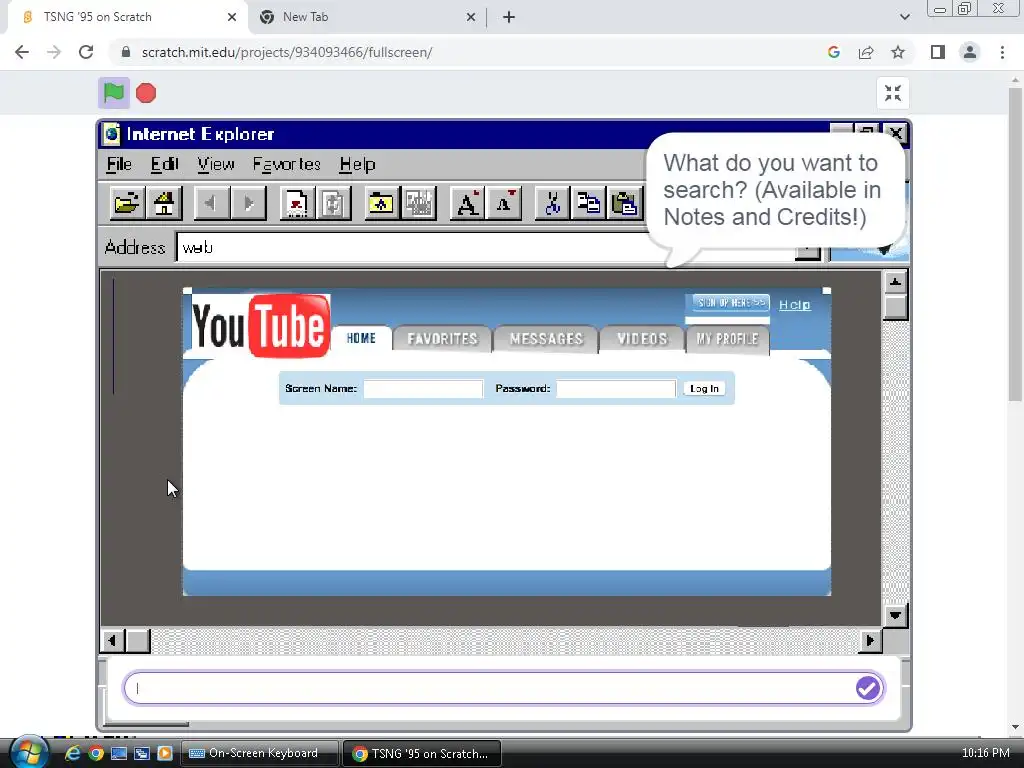Open the Favorites folder toolbar icon
The image size is (1024, 768).
[x=381, y=203]
